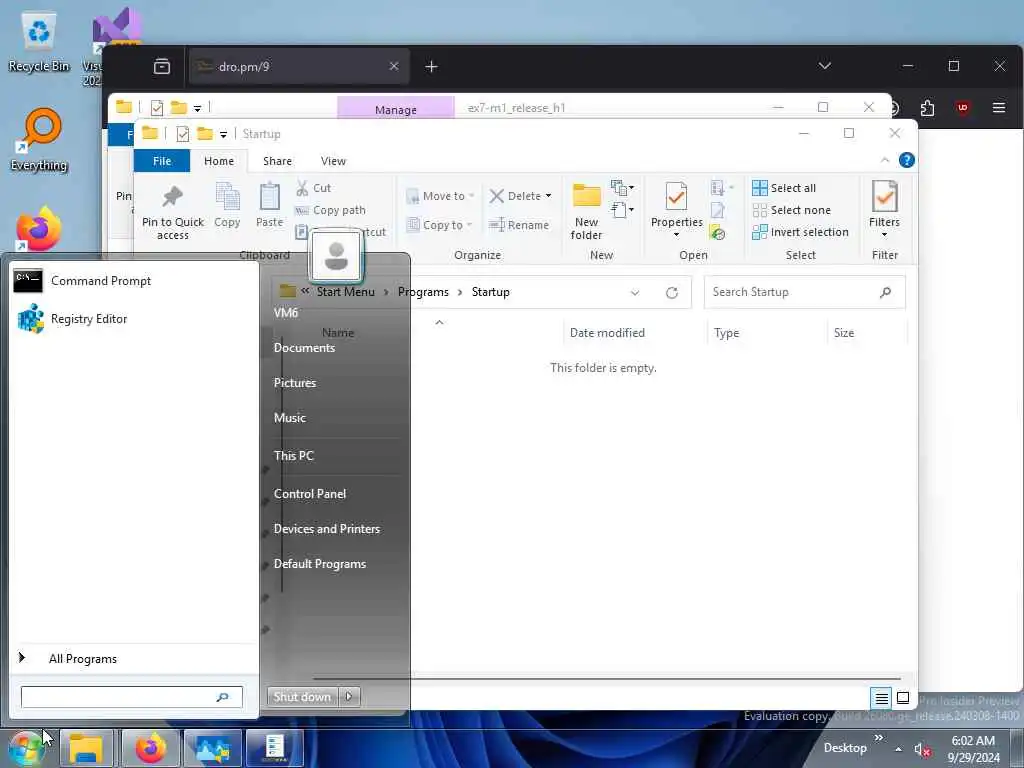Open VM6 user folder link
This screenshot has width=1024, height=768.
286,312
